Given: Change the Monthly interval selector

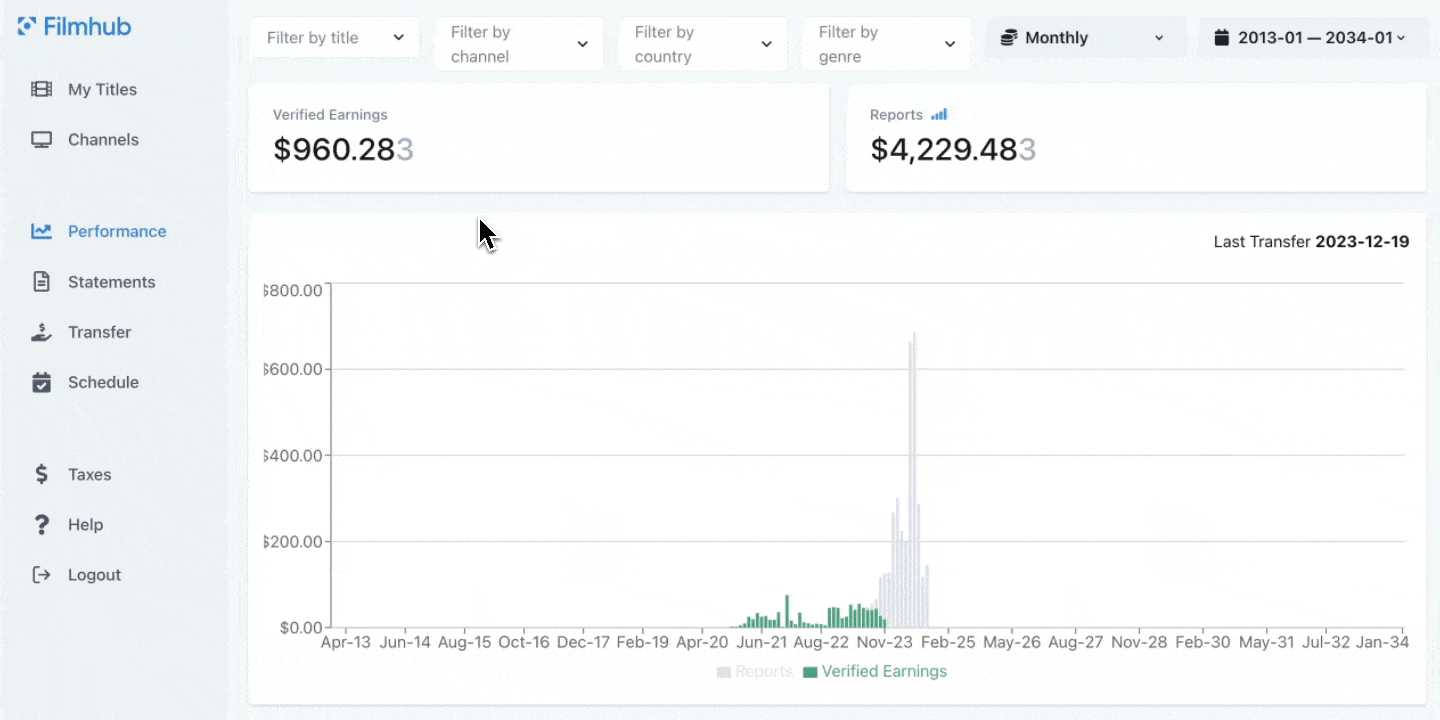Looking at the screenshot, I should click(x=1084, y=38).
